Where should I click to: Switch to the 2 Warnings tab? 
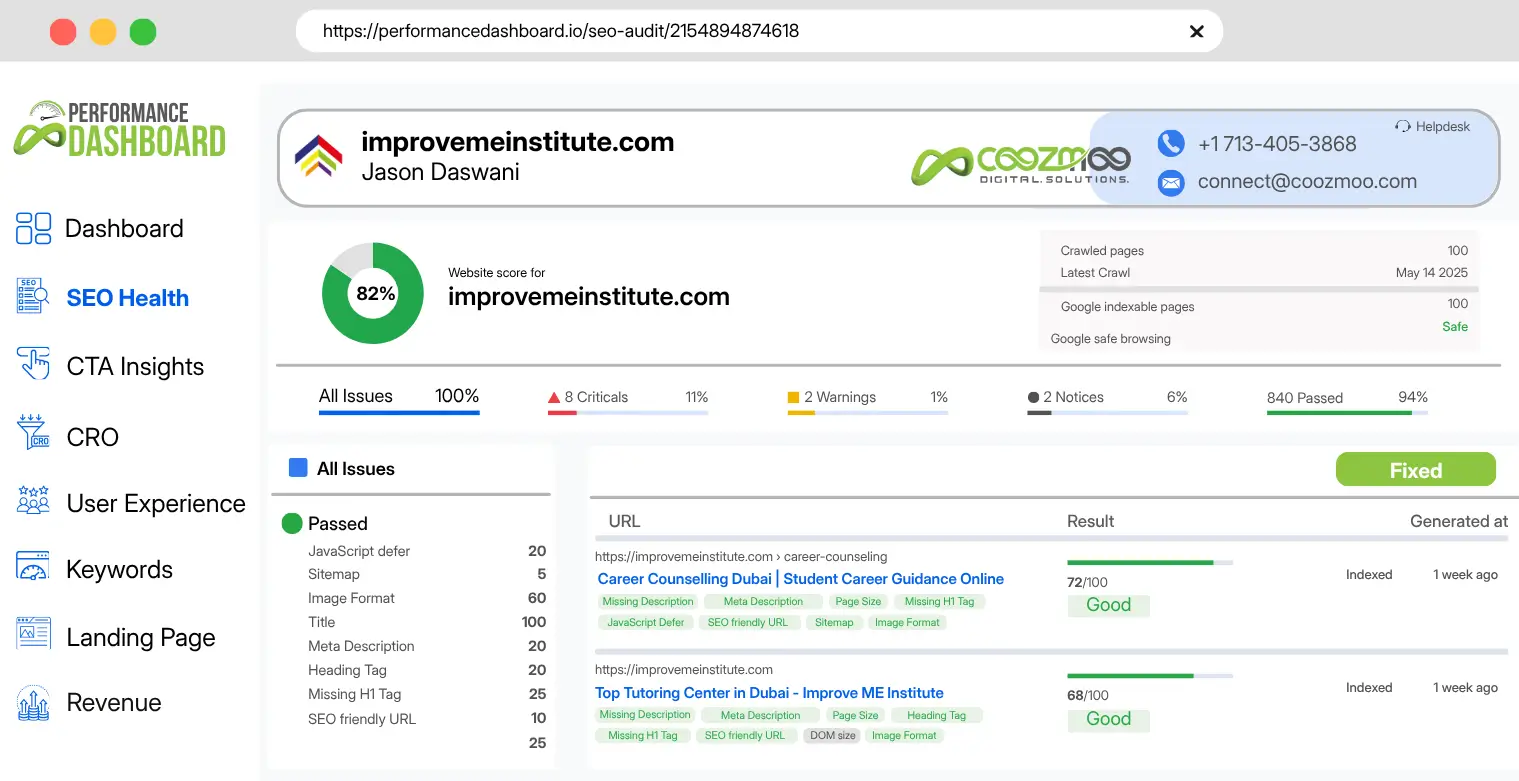tap(868, 399)
